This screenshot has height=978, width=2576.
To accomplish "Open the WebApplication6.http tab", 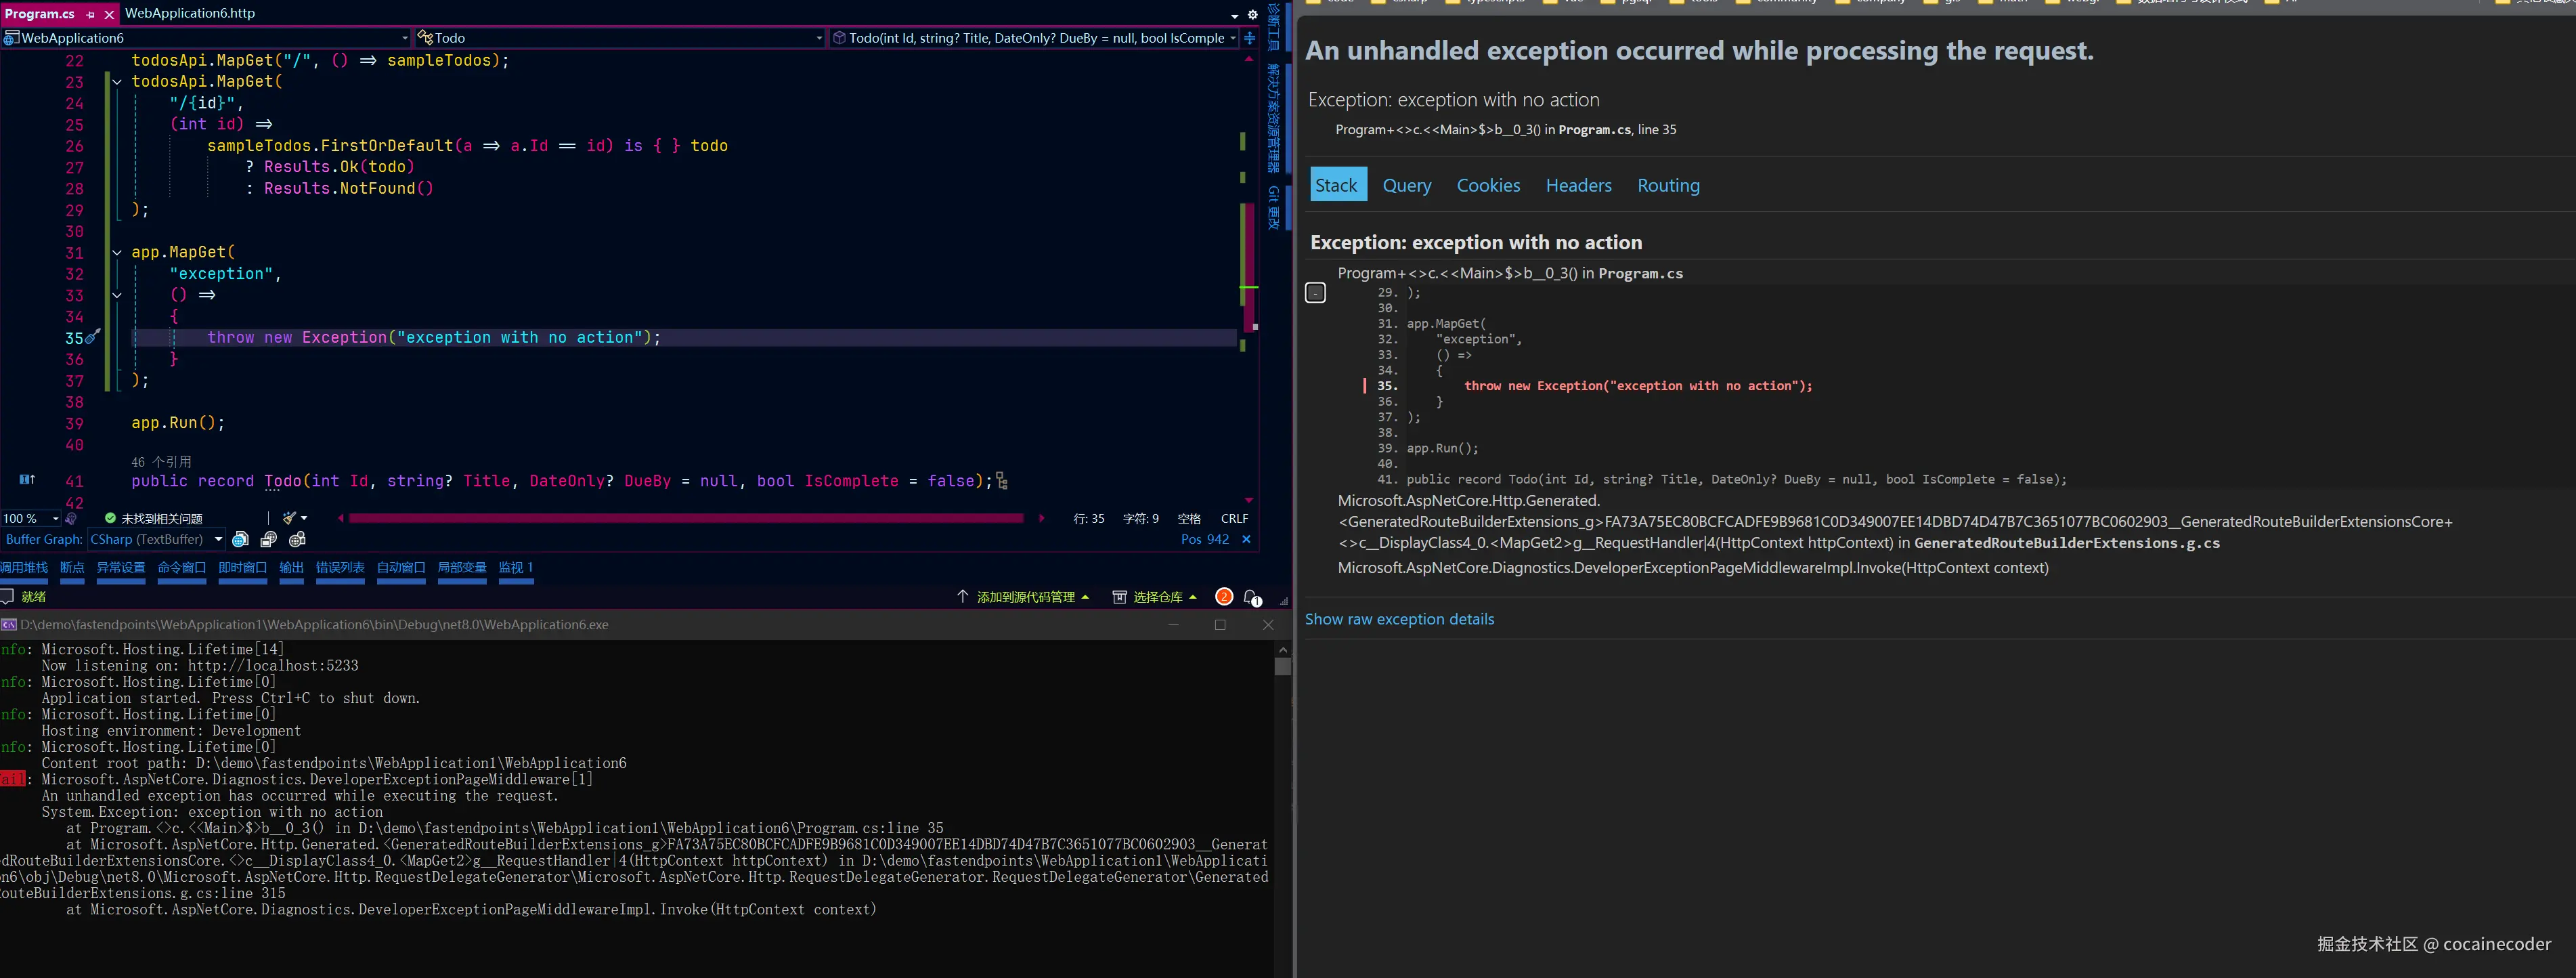I will coord(190,14).
